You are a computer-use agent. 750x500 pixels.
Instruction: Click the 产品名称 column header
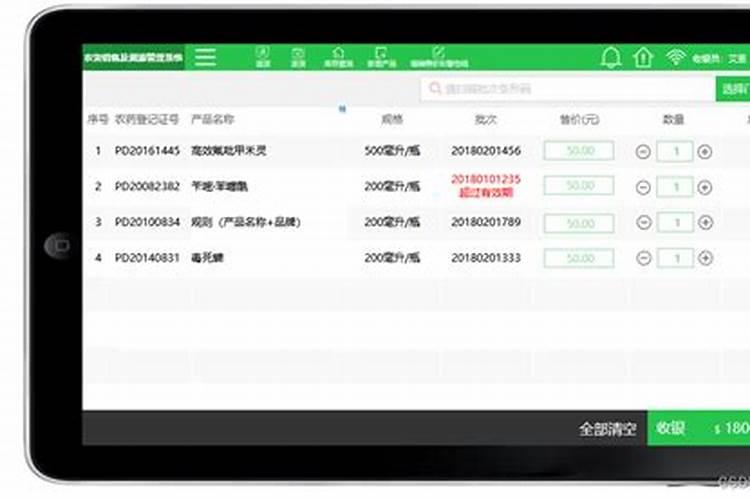tap(212, 119)
